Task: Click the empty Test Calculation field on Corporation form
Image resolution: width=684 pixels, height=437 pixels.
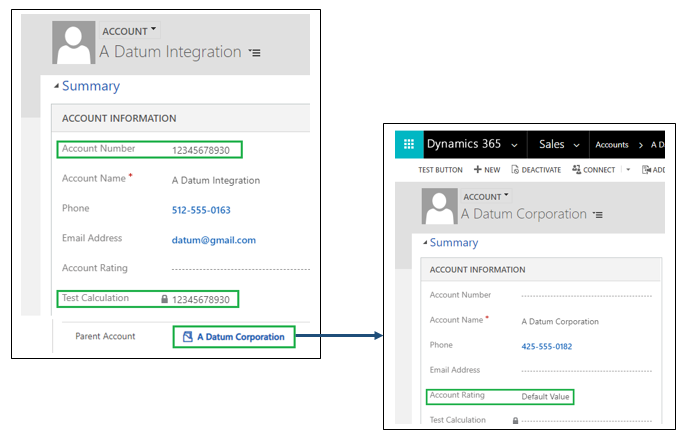Action: pyautogui.click(x=586, y=421)
